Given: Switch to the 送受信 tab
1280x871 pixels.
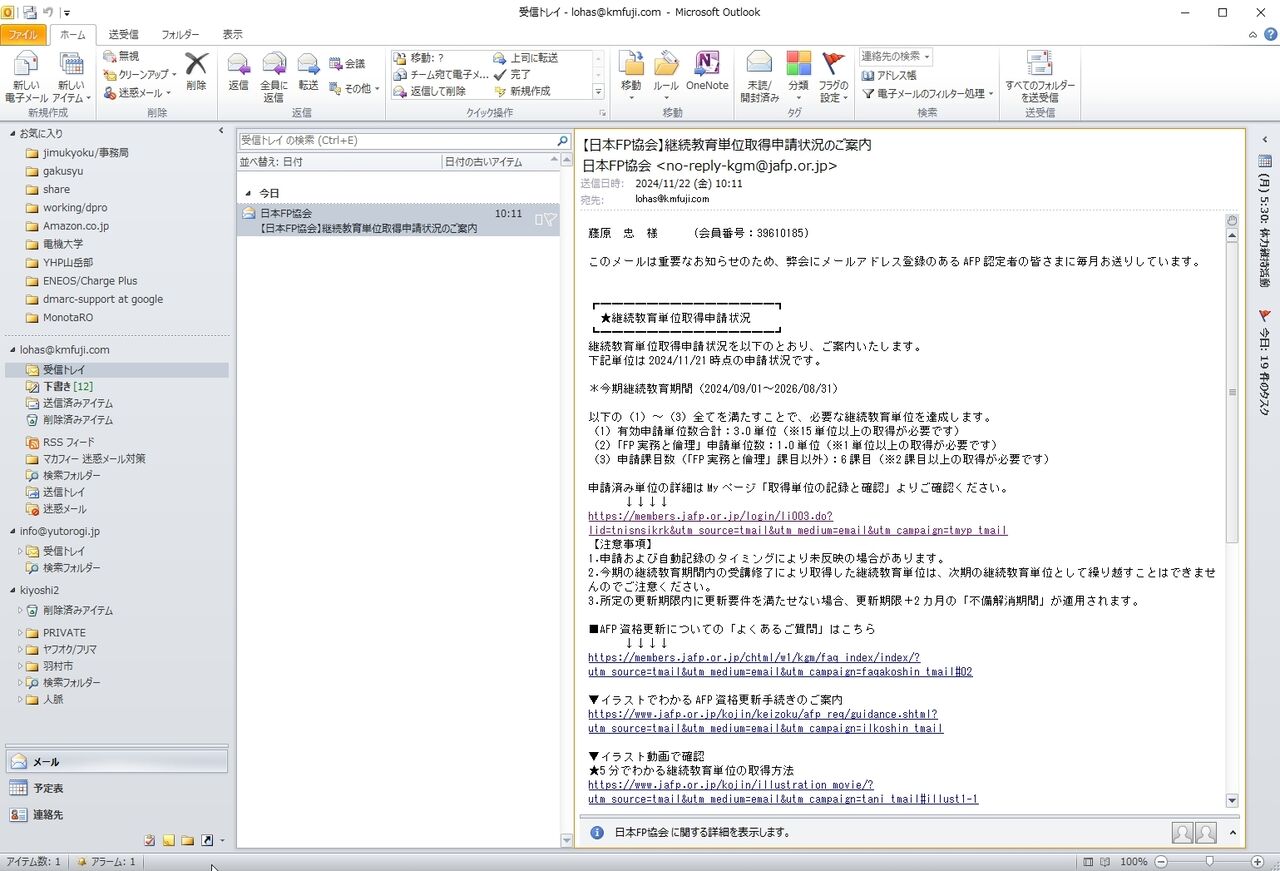Looking at the screenshot, I should [x=124, y=34].
